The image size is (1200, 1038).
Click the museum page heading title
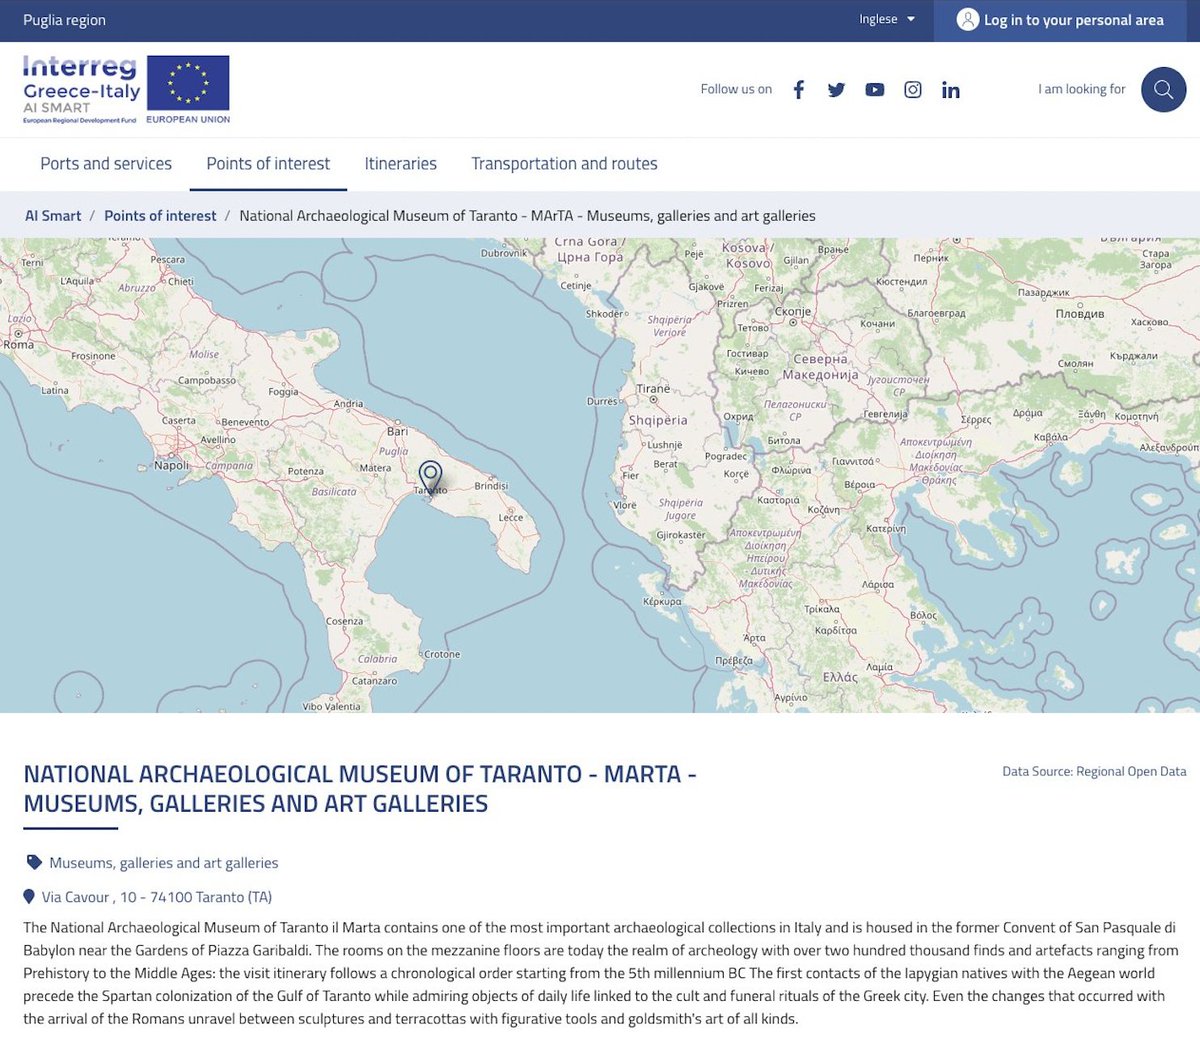click(x=360, y=789)
